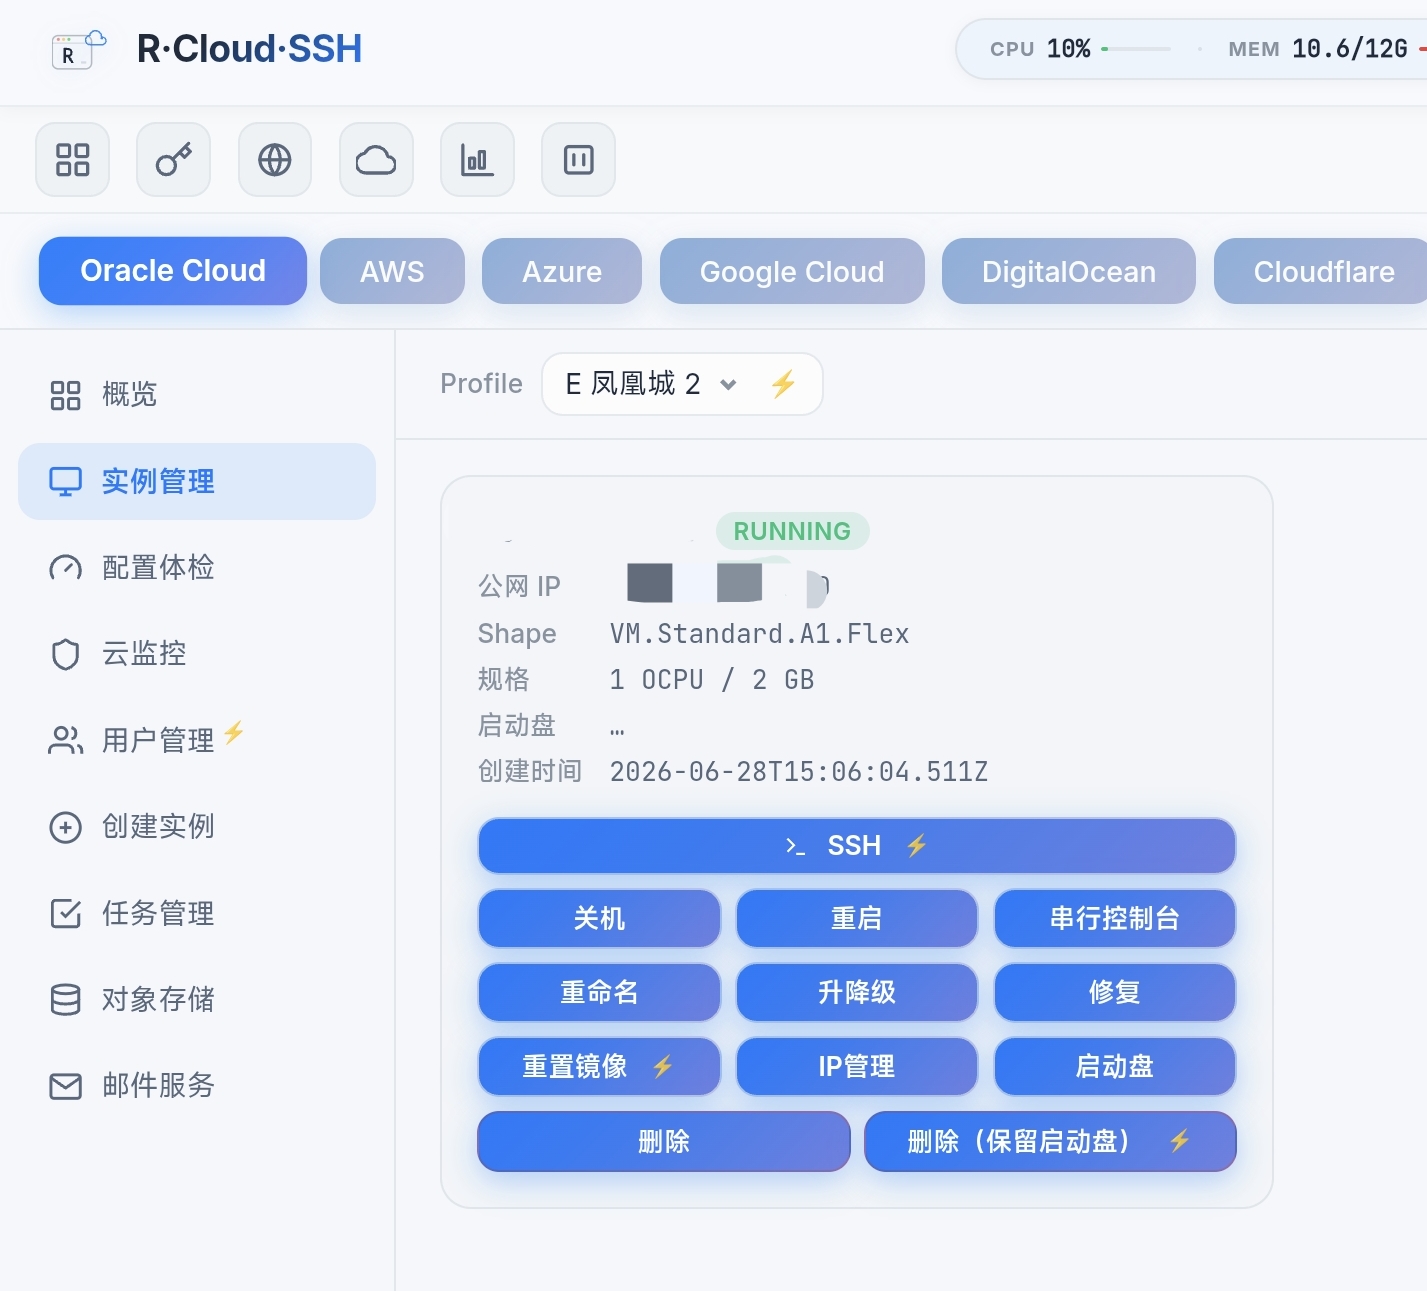Switch to the AWS tab
Viewport: 1427px width, 1291px height.
click(392, 271)
